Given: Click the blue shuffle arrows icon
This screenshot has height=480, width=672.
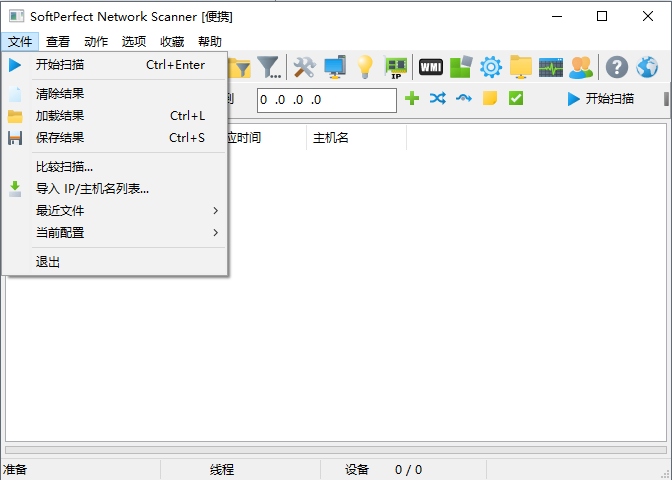Looking at the screenshot, I should point(438,99).
